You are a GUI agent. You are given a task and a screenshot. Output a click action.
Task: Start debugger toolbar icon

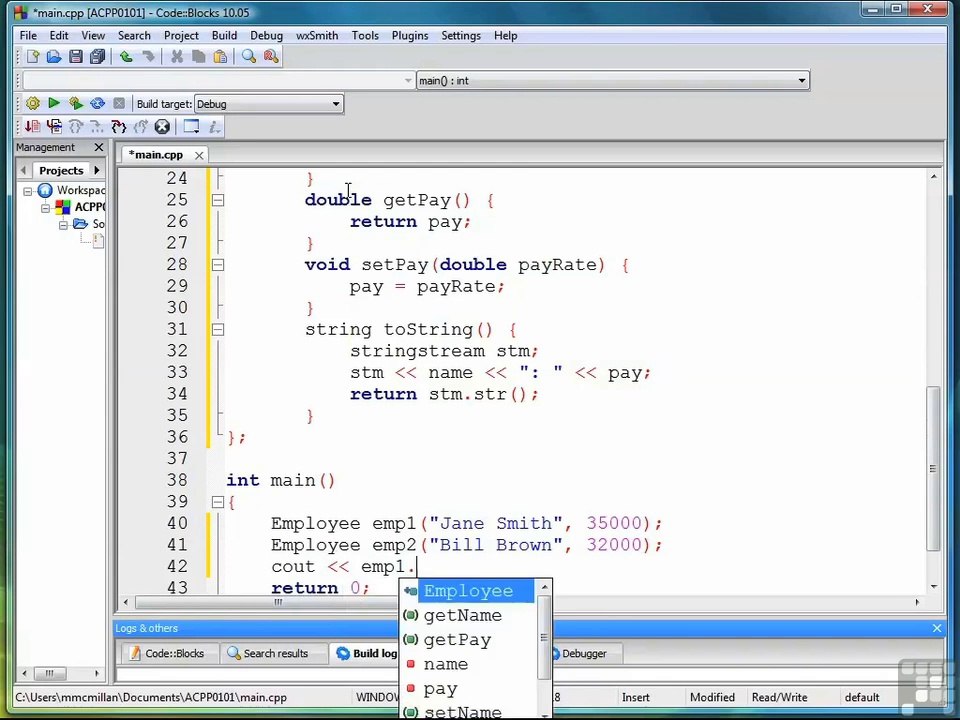[32, 127]
